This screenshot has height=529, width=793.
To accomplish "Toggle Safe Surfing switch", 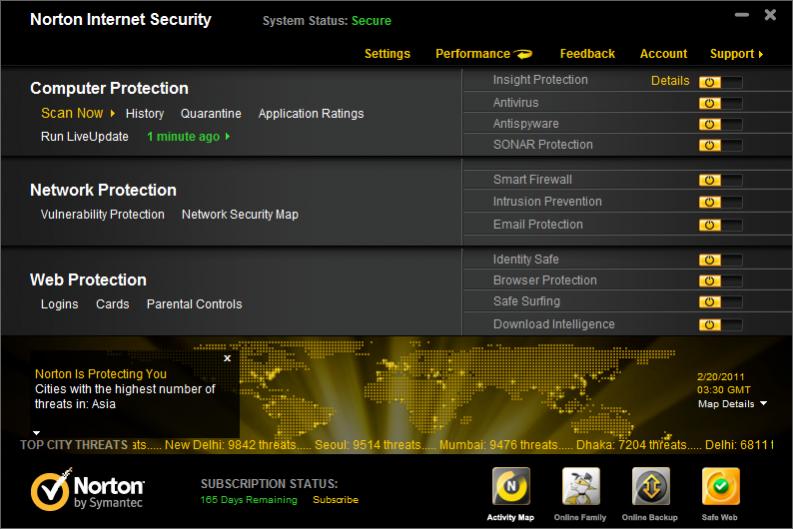I will coord(721,302).
